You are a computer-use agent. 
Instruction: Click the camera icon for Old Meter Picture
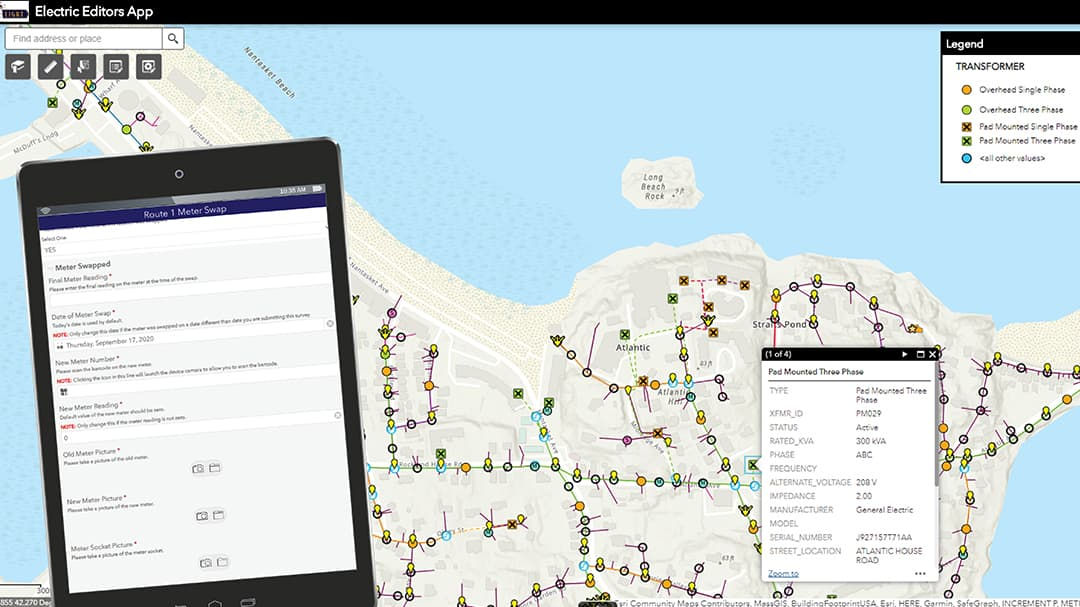click(x=198, y=467)
